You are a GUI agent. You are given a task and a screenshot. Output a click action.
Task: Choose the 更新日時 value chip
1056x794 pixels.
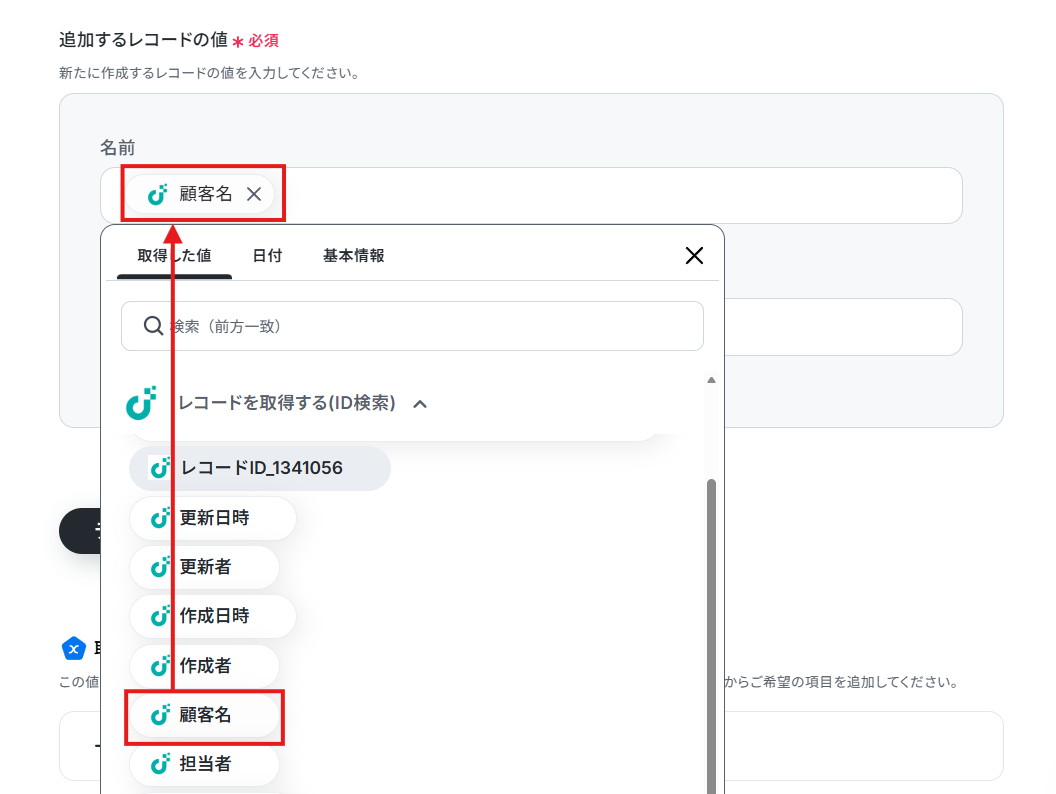213,518
